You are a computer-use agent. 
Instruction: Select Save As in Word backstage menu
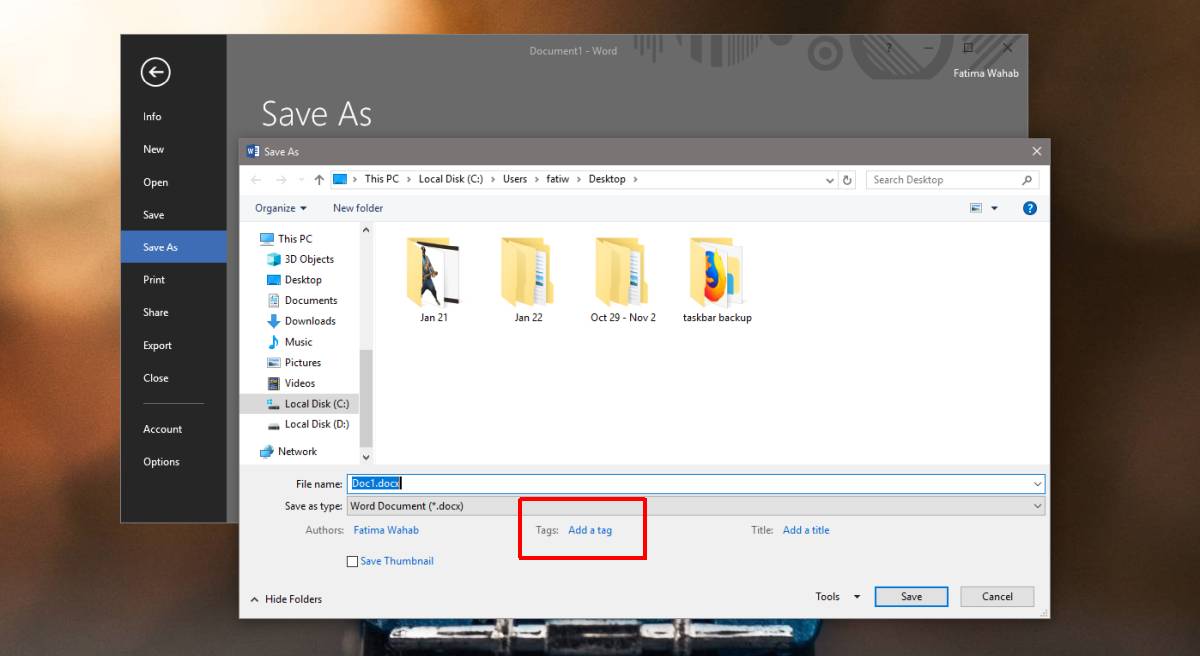pos(174,247)
